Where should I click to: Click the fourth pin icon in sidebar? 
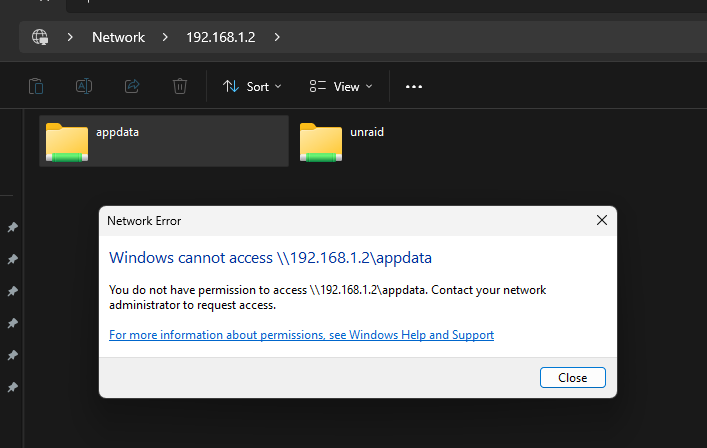(x=13, y=323)
